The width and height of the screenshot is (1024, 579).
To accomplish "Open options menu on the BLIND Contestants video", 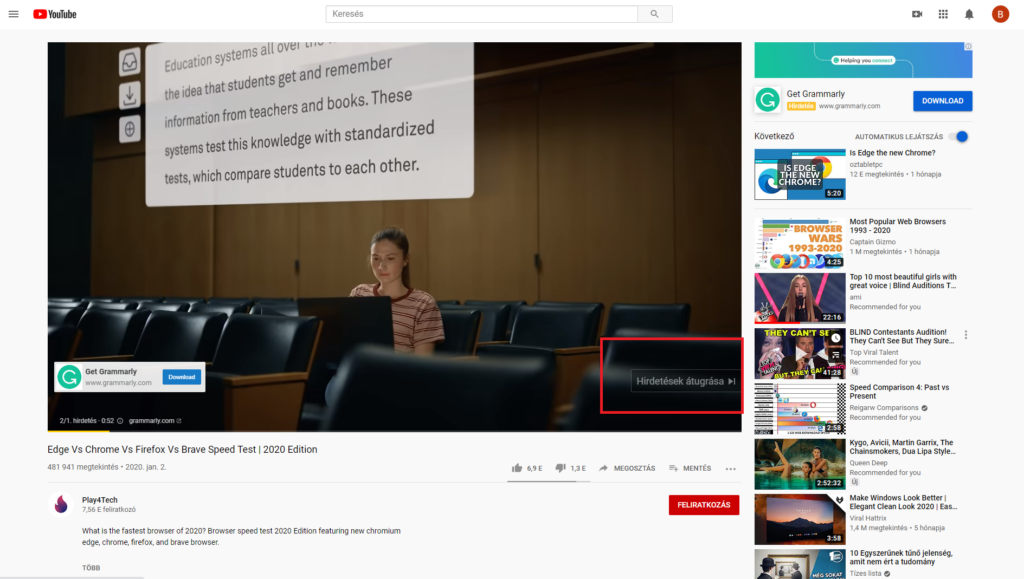I will (x=966, y=334).
